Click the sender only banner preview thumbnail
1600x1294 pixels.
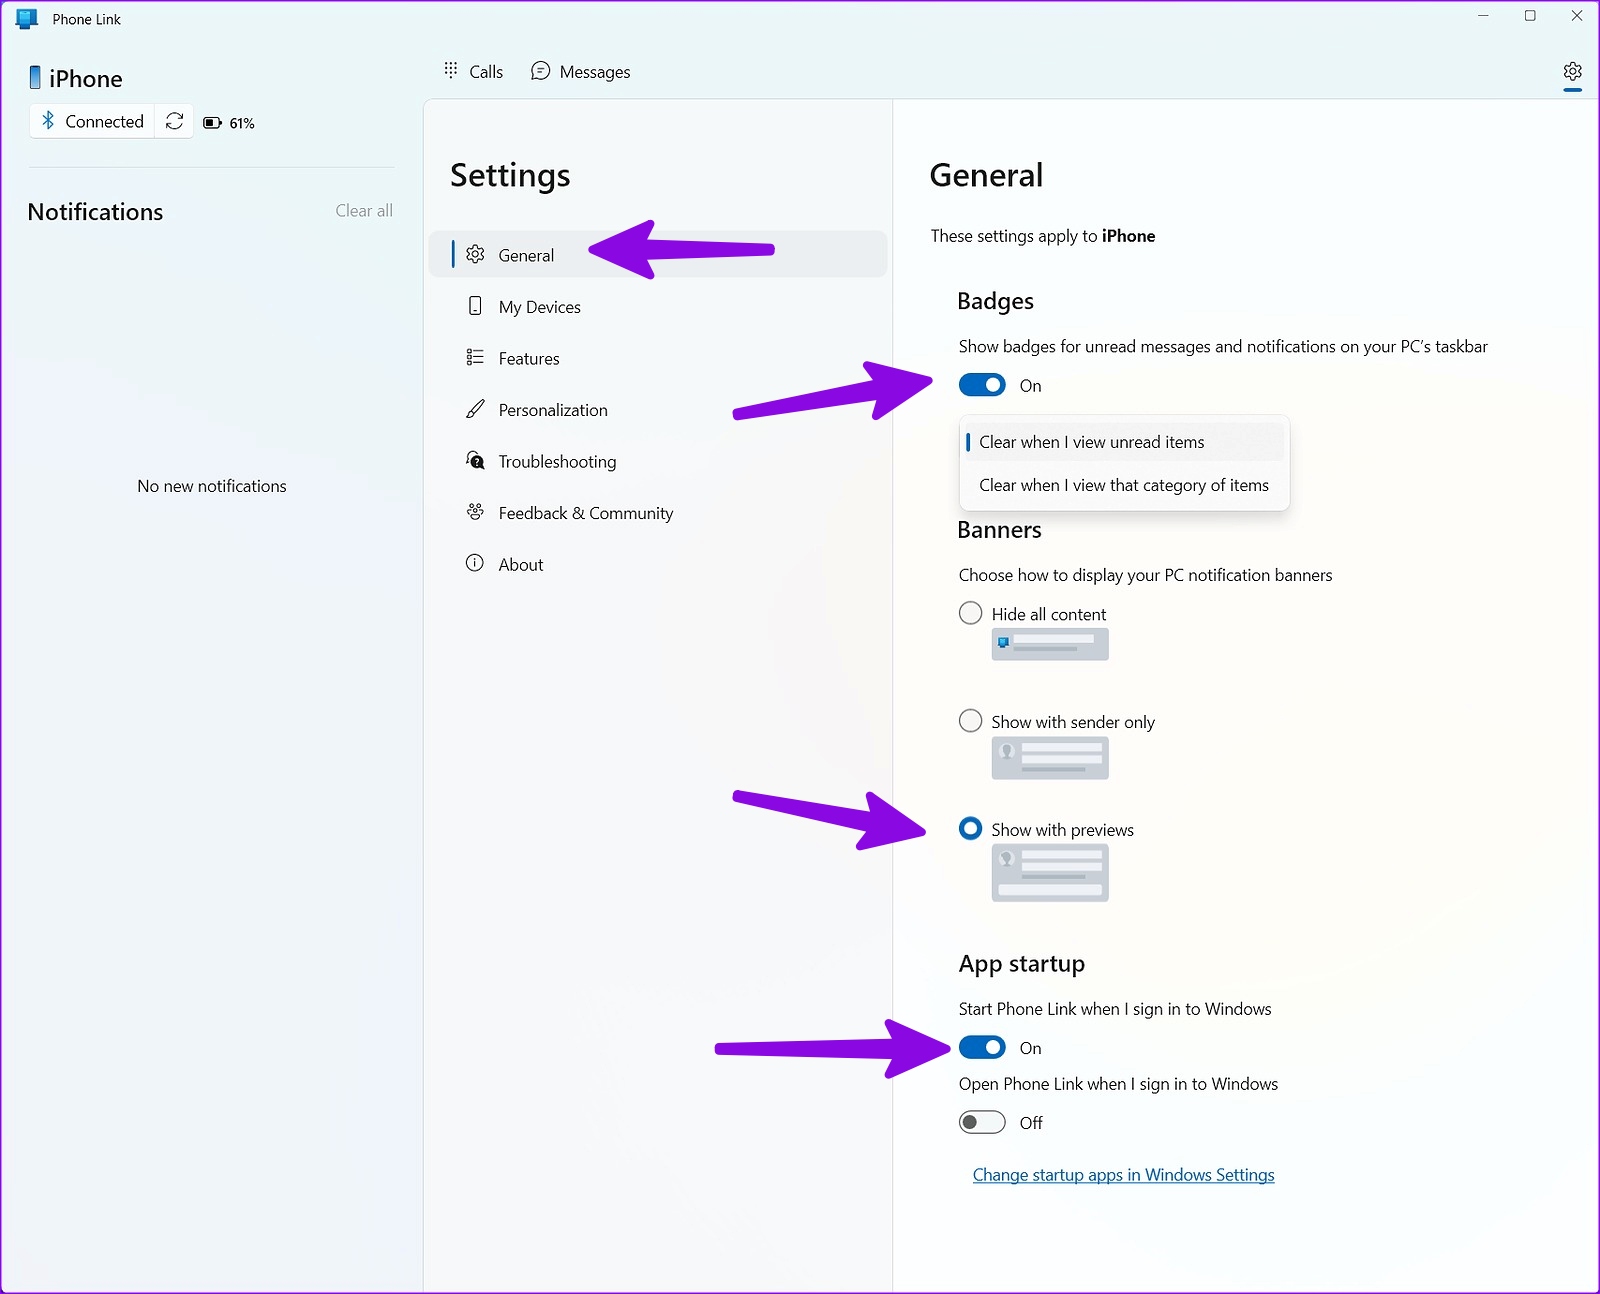pos(1050,758)
